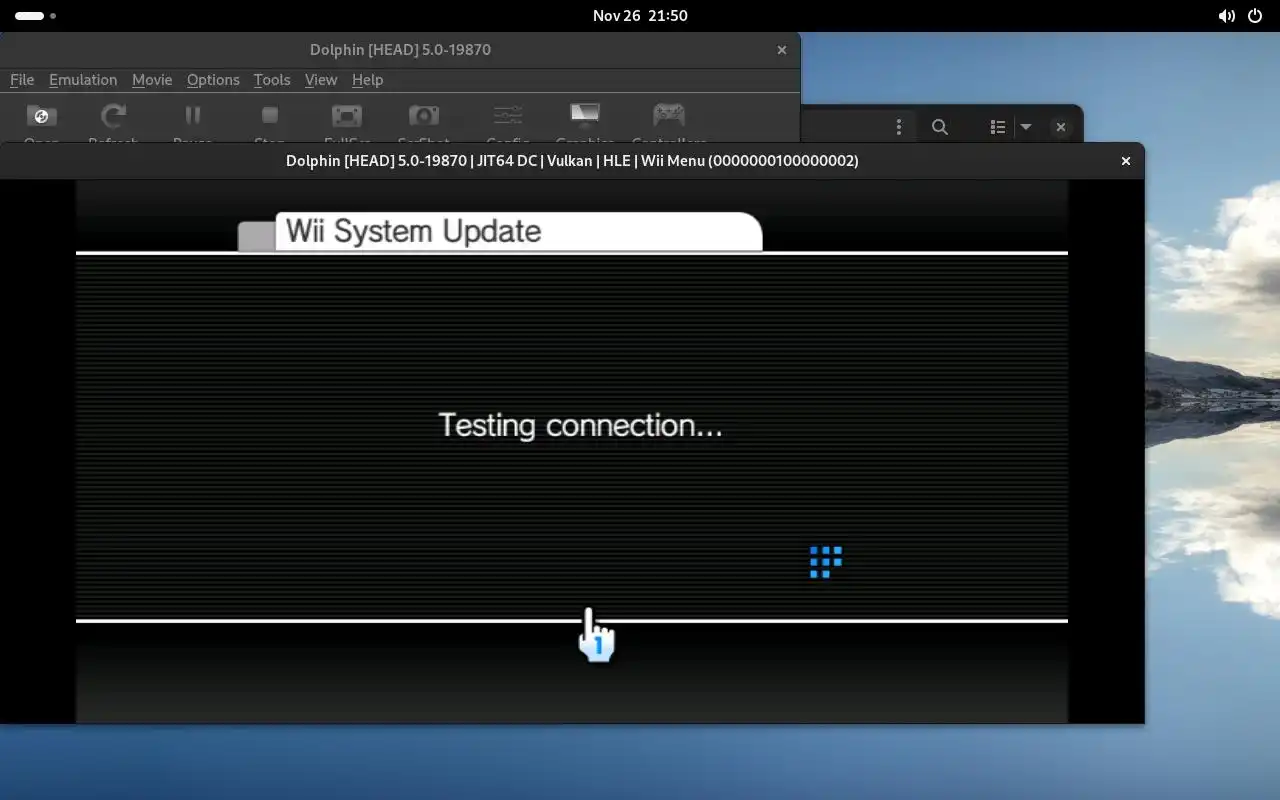
Task: Click the list view icon in background window
Action: (998, 127)
